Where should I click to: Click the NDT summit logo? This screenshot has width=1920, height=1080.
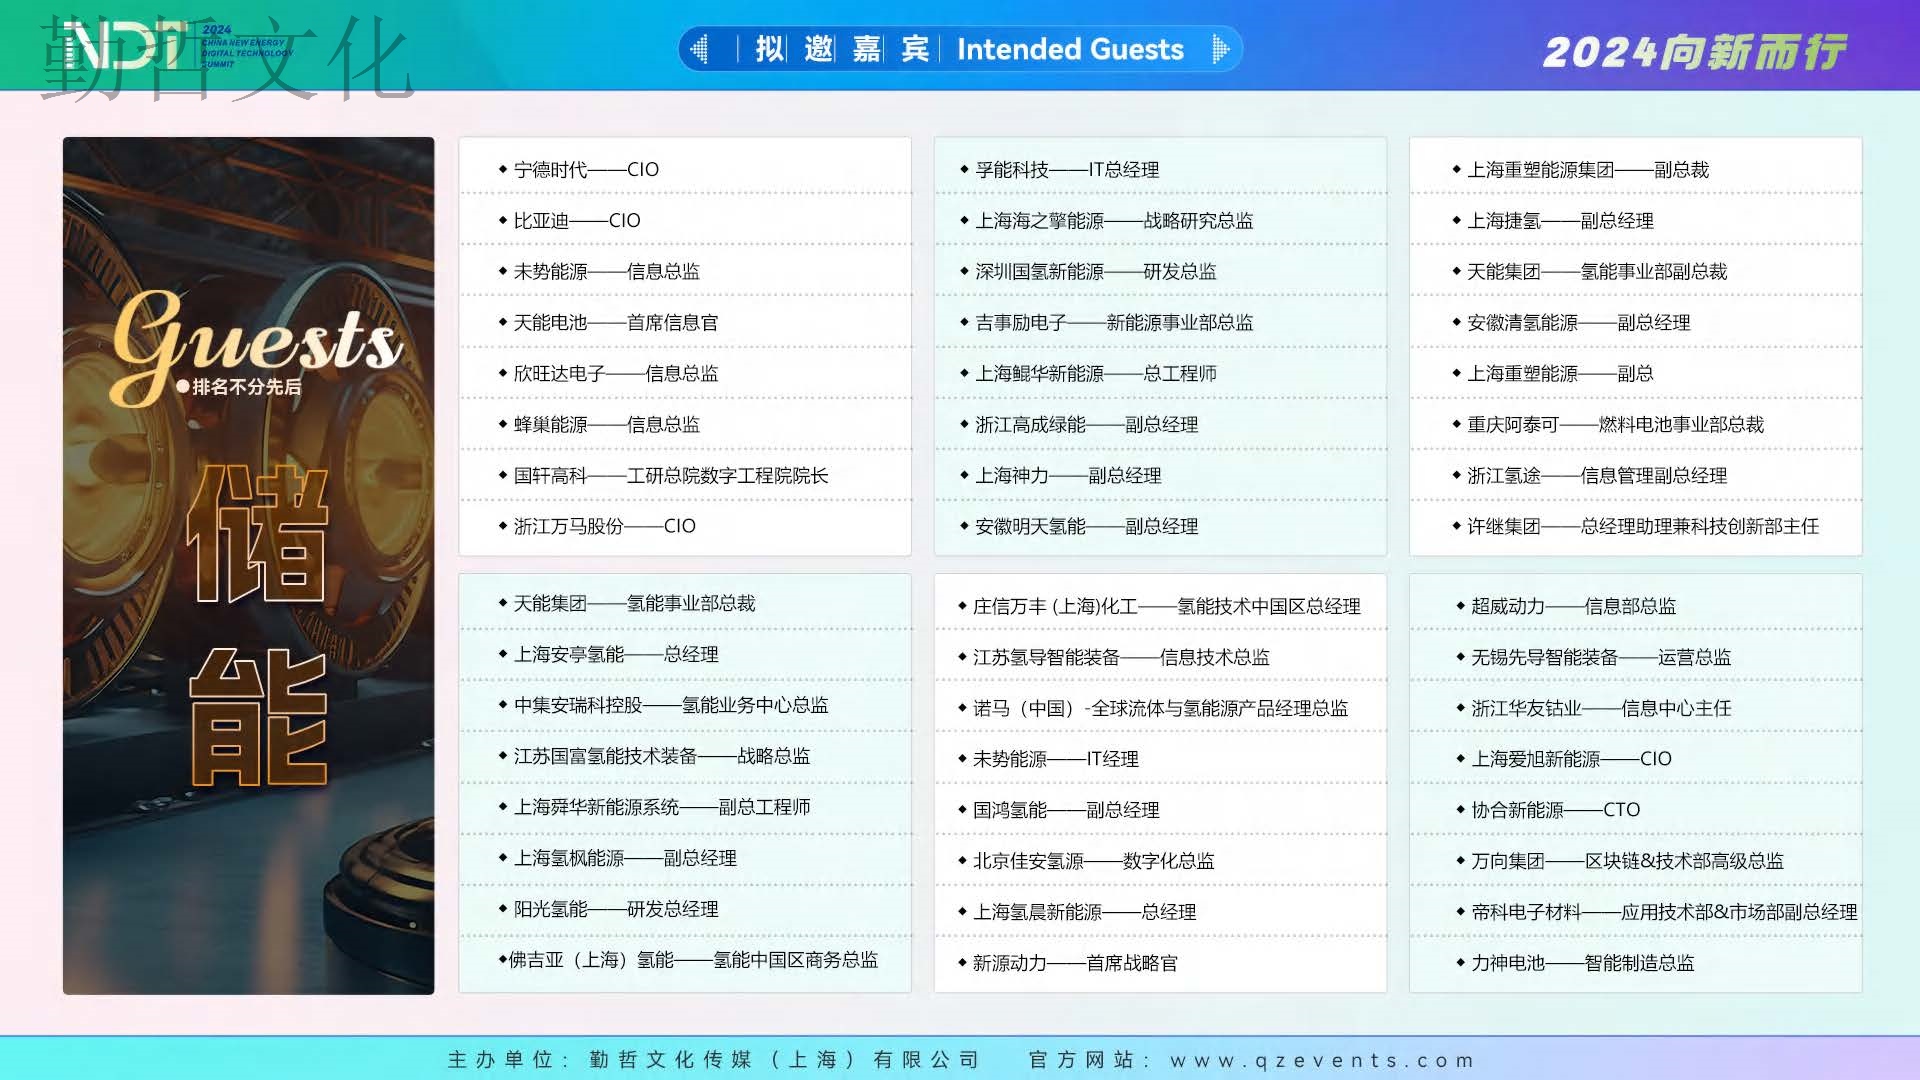point(178,47)
